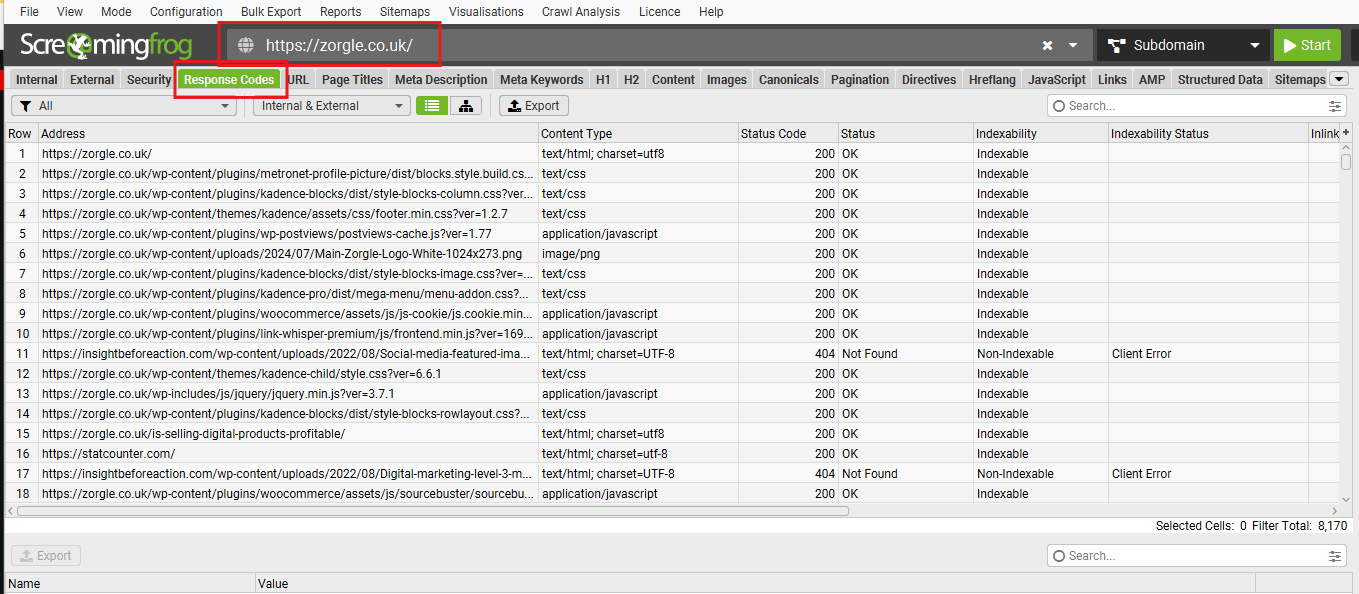Select the Response Codes tab
The image size is (1359, 594).
[230, 80]
